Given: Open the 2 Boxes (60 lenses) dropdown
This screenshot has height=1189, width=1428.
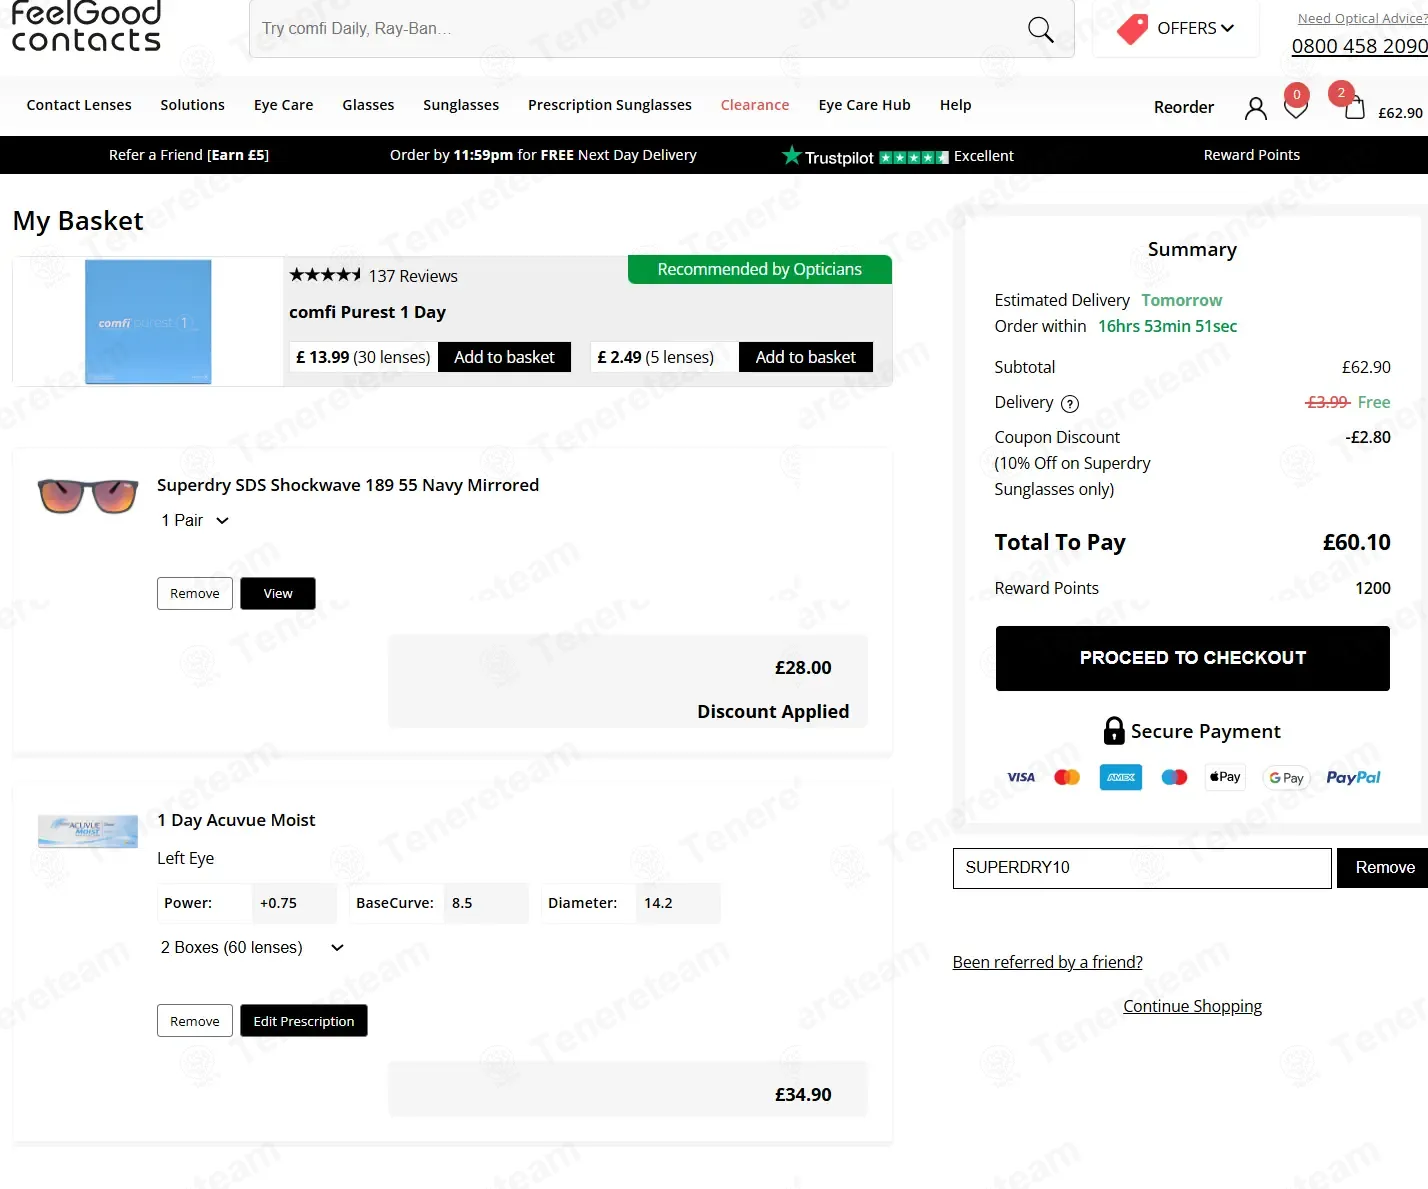Looking at the screenshot, I should 252,947.
